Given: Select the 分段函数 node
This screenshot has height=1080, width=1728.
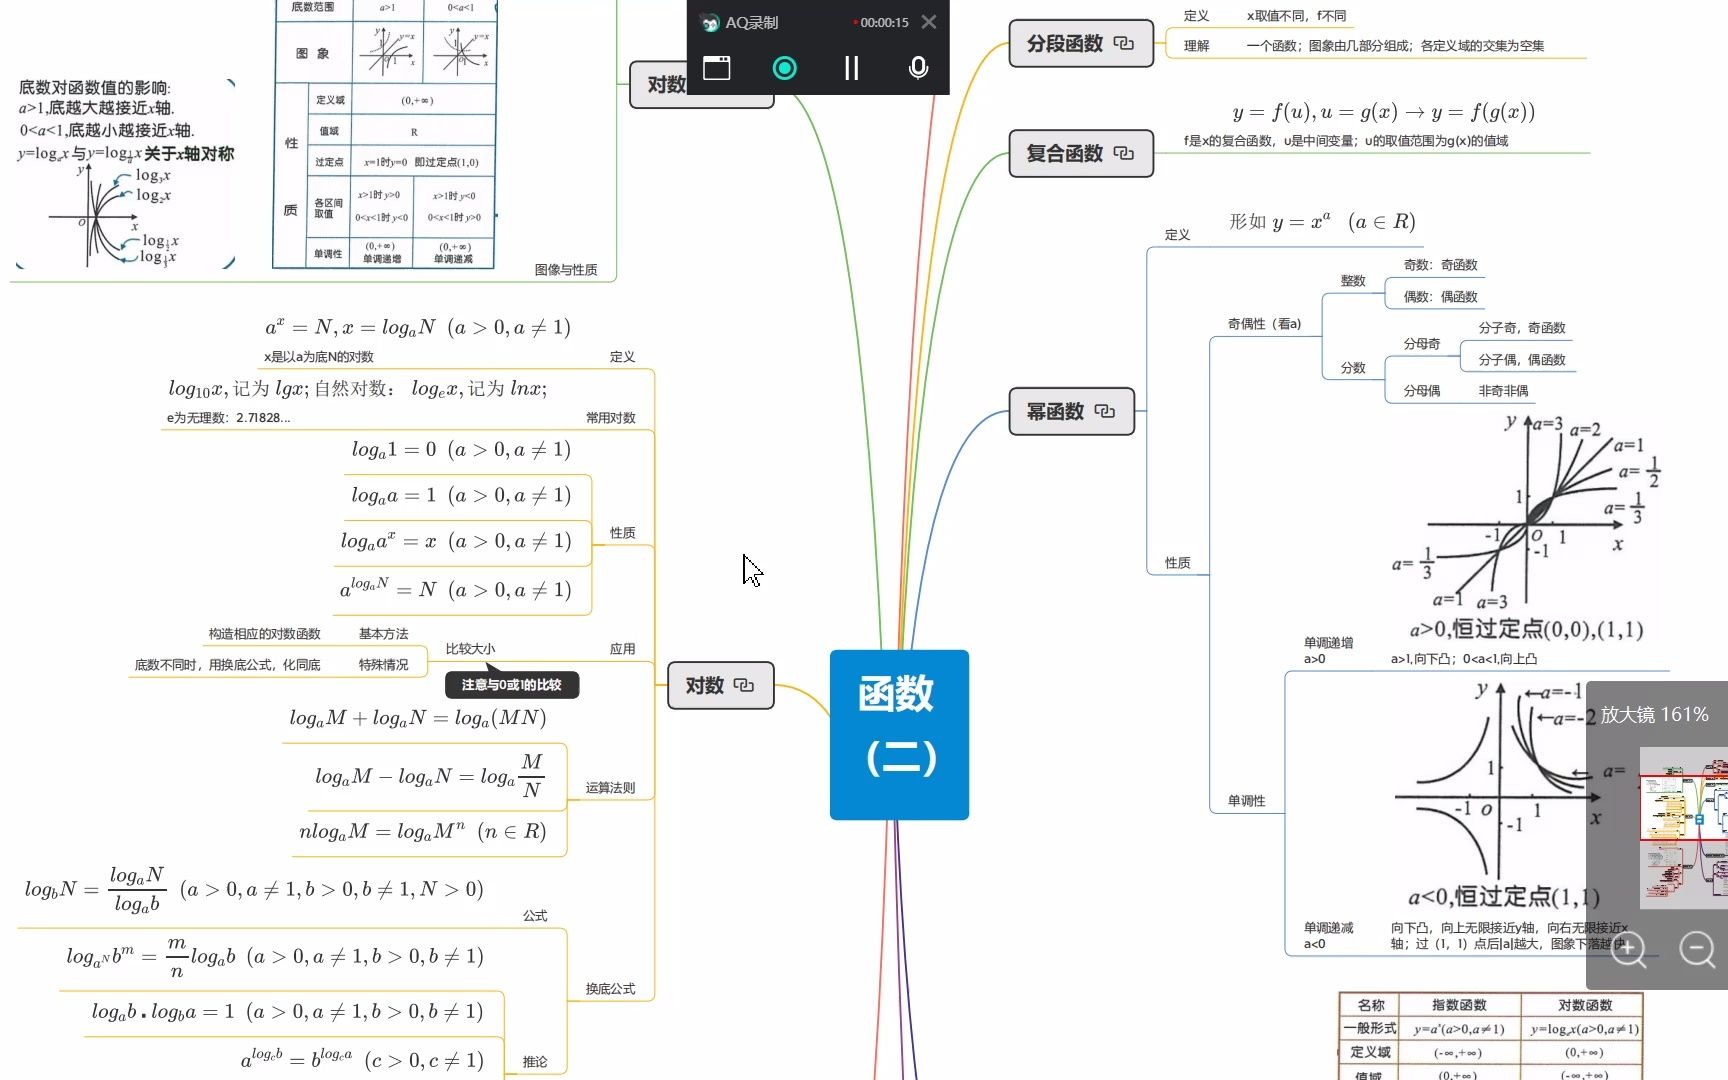Looking at the screenshot, I should click(1081, 44).
